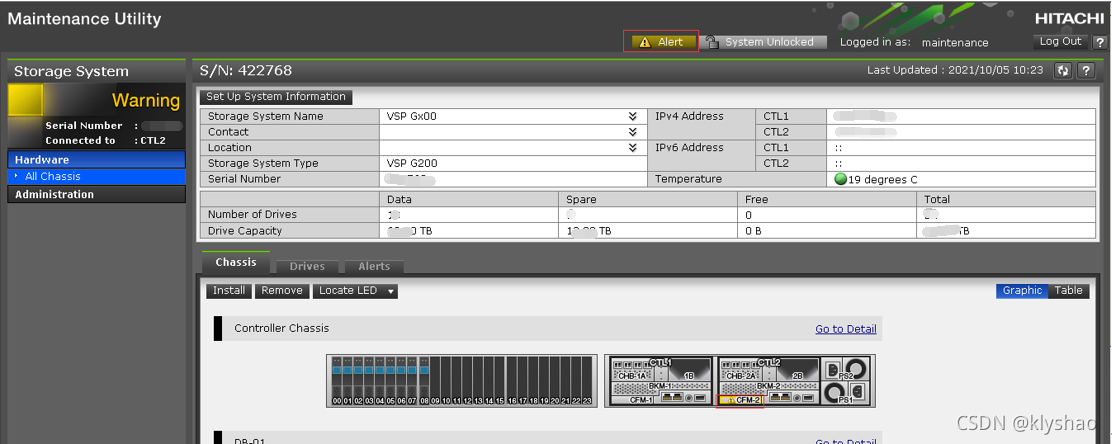1112x444 pixels.
Task: Select drive slot 04 in chassis graphic
Action: point(380,382)
